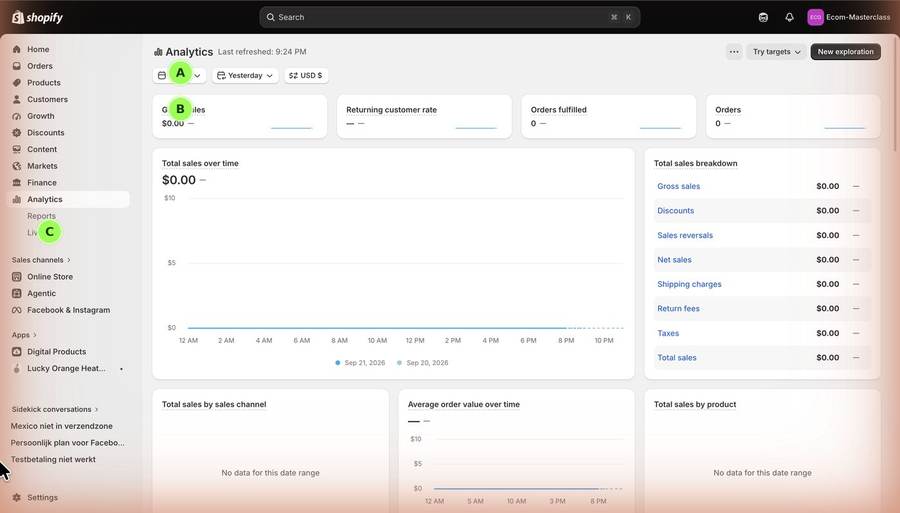The height and width of the screenshot is (513, 900).
Task: Open the USD $ currency selector
Action: pos(306,75)
